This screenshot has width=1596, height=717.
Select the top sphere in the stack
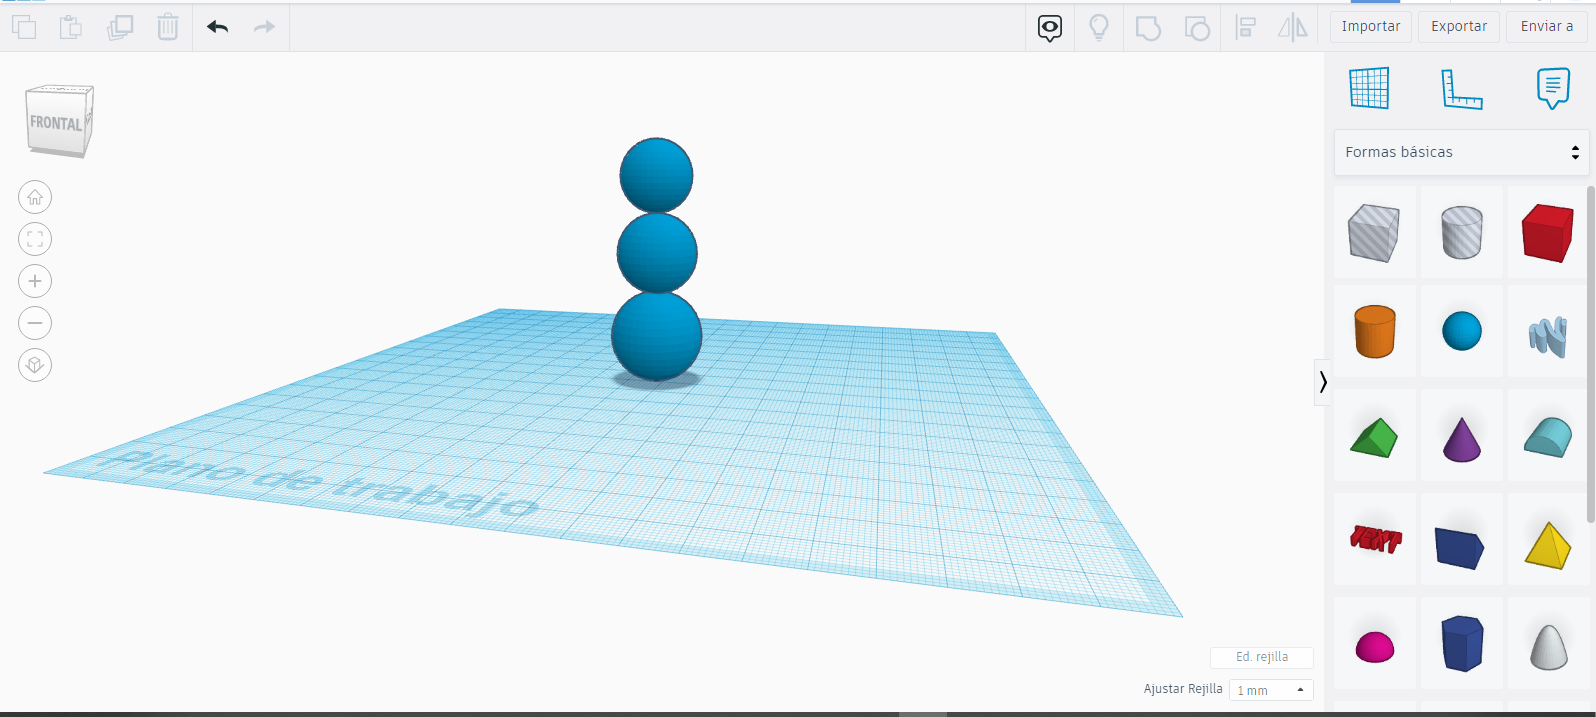(x=656, y=173)
